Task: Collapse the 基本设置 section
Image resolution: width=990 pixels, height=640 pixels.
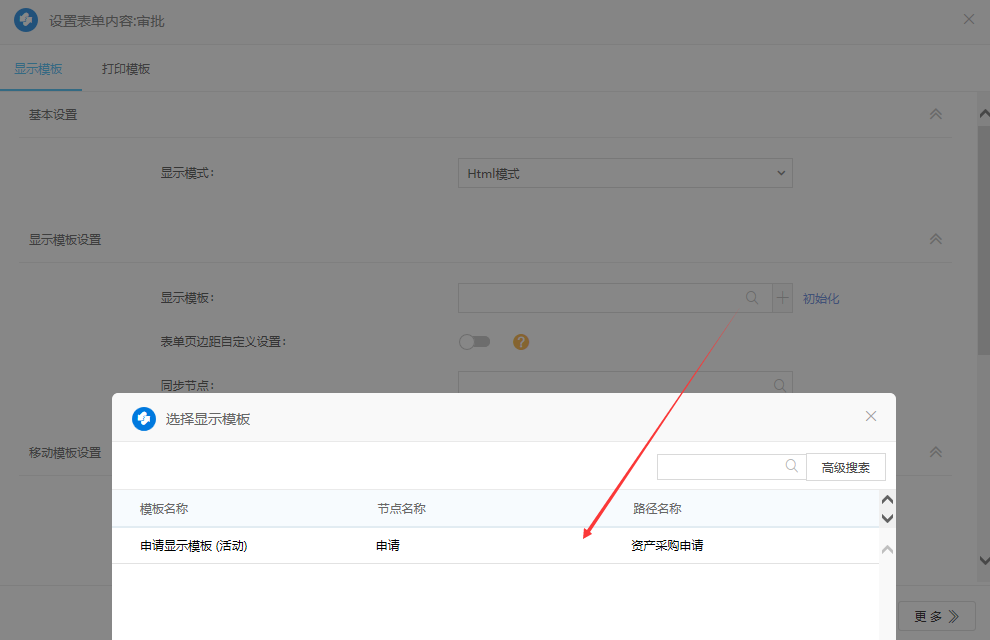Action: point(936,114)
